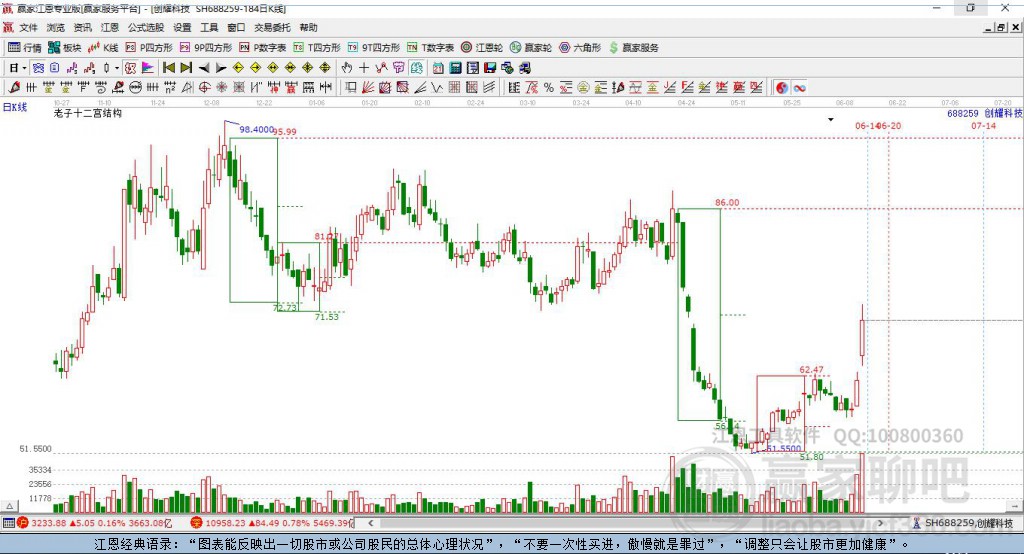The image size is (1024, 554).
Task: Step chart right with black arrow
Action: [x=221, y=68]
